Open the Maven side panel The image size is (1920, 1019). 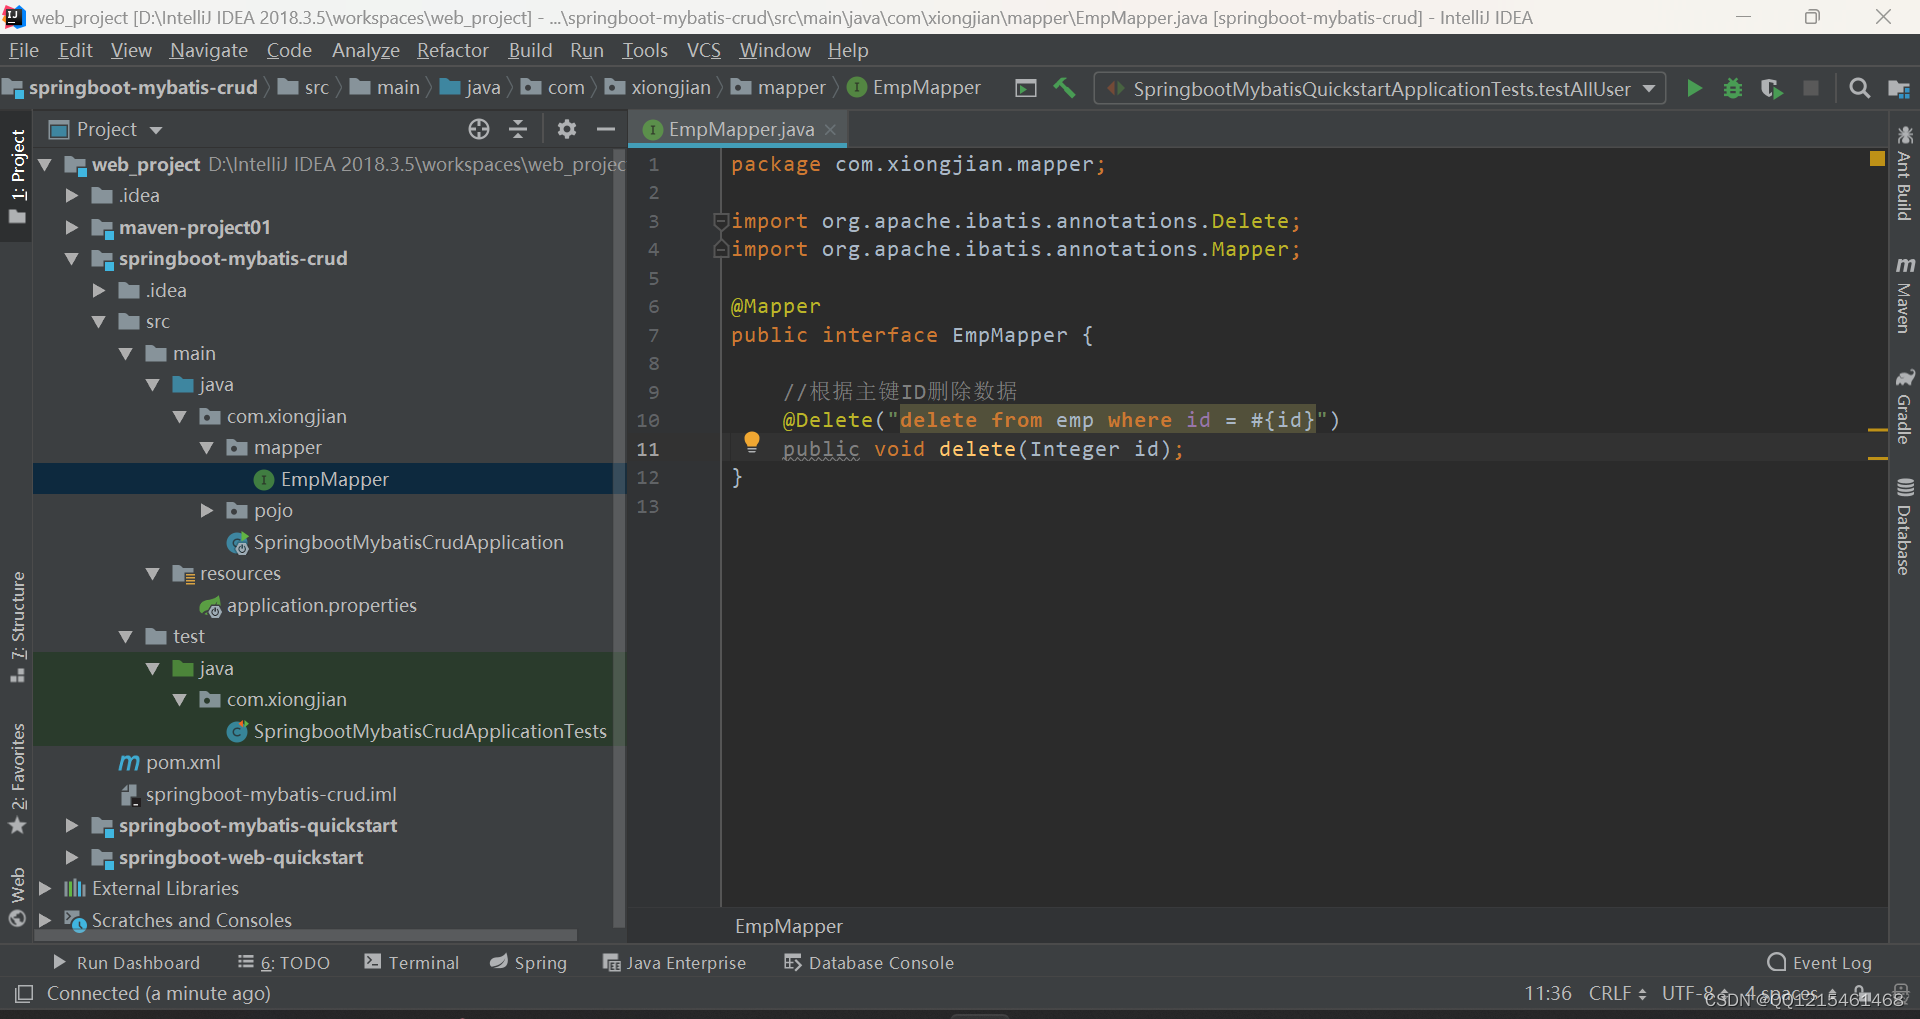(x=1904, y=294)
